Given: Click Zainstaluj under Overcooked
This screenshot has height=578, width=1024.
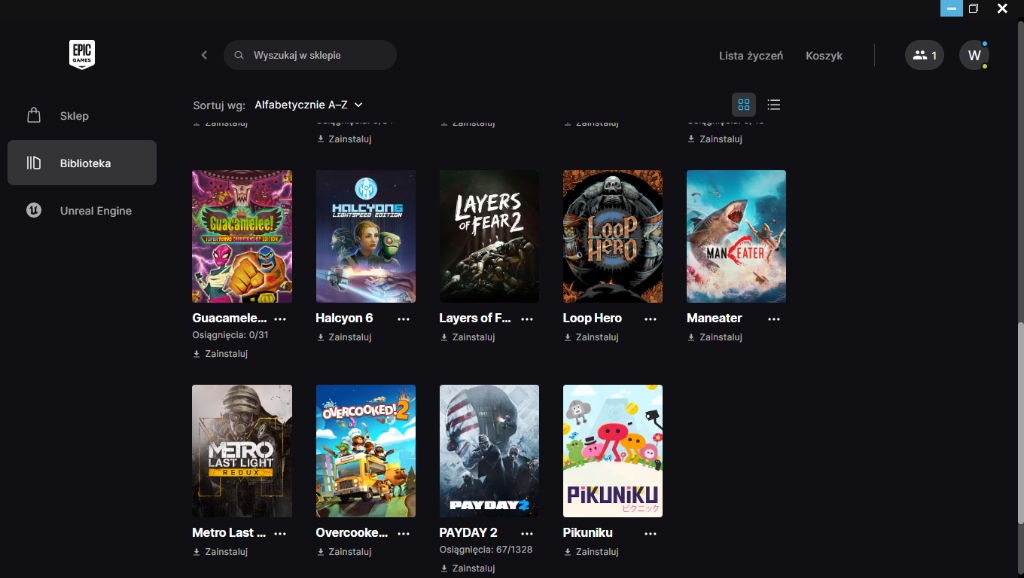Looking at the screenshot, I should (344, 552).
